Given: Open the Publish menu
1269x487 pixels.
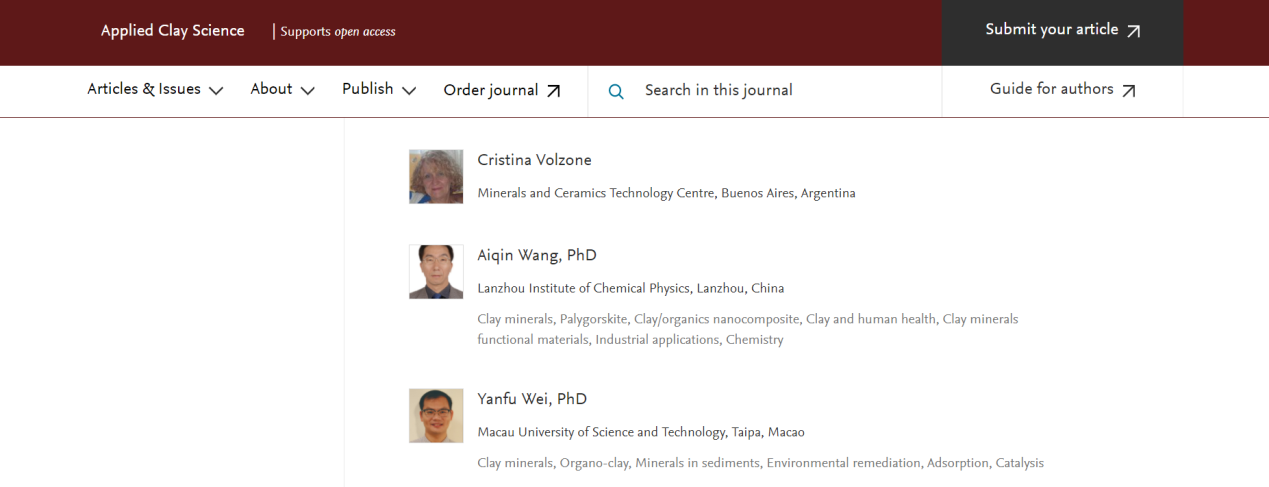Looking at the screenshot, I should [x=379, y=90].
